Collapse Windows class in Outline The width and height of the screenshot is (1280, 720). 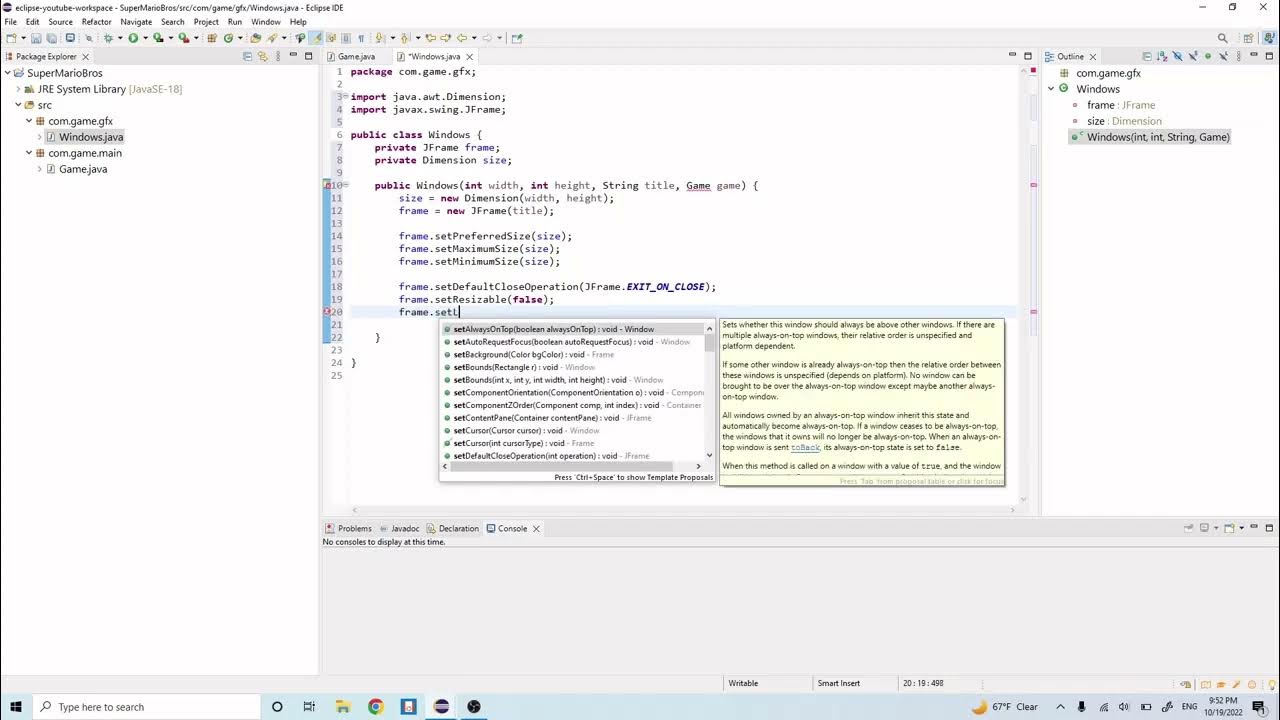pos(1051,89)
